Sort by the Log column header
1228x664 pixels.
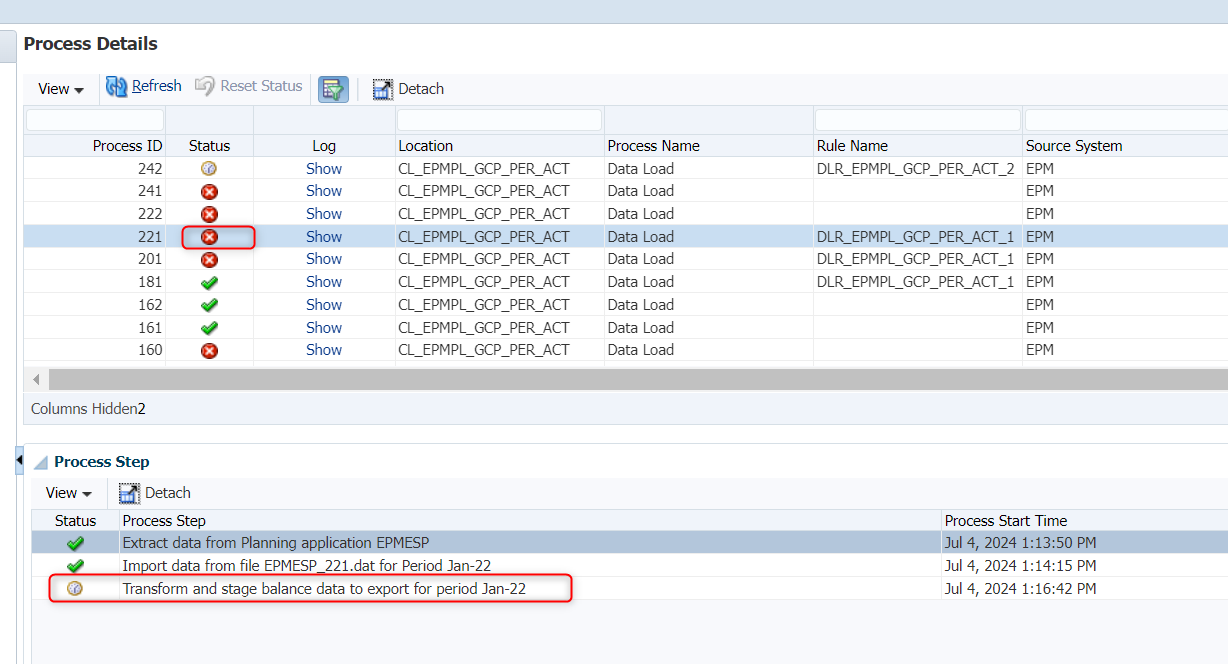coord(324,146)
